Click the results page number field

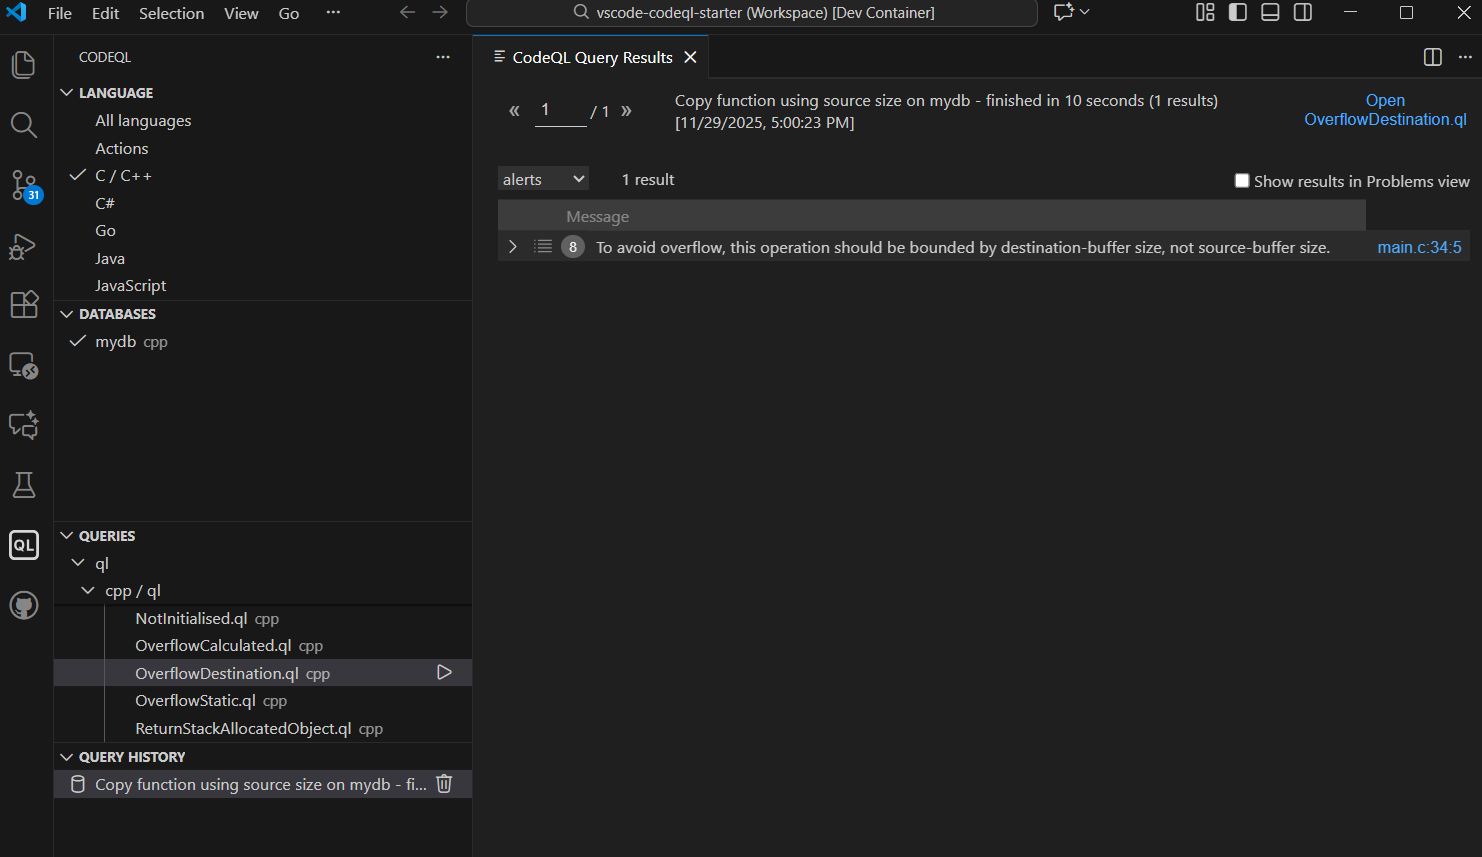click(x=560, y=110)
